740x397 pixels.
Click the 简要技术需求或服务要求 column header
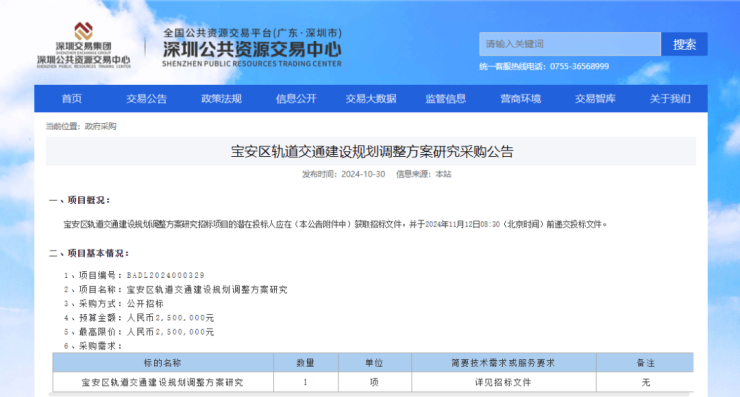pos(504,363)
